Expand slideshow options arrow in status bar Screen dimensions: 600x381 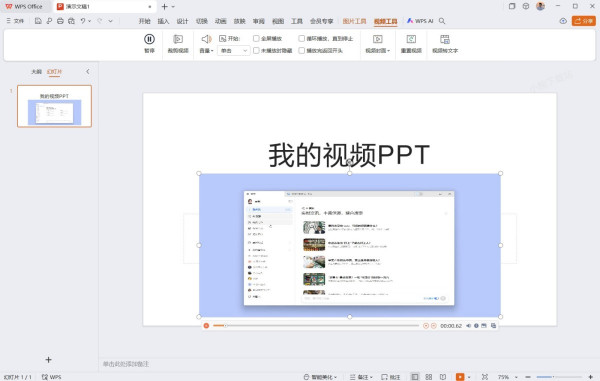coord(469,377)
